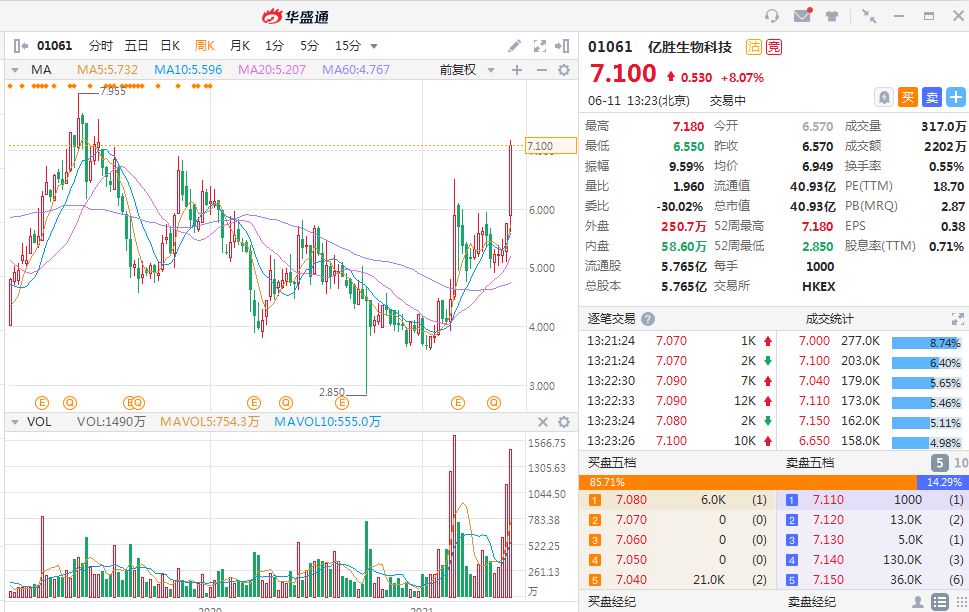Switch chart to 五日 five-day view
The height and width of the screenshot is (612, 969).
136,46
